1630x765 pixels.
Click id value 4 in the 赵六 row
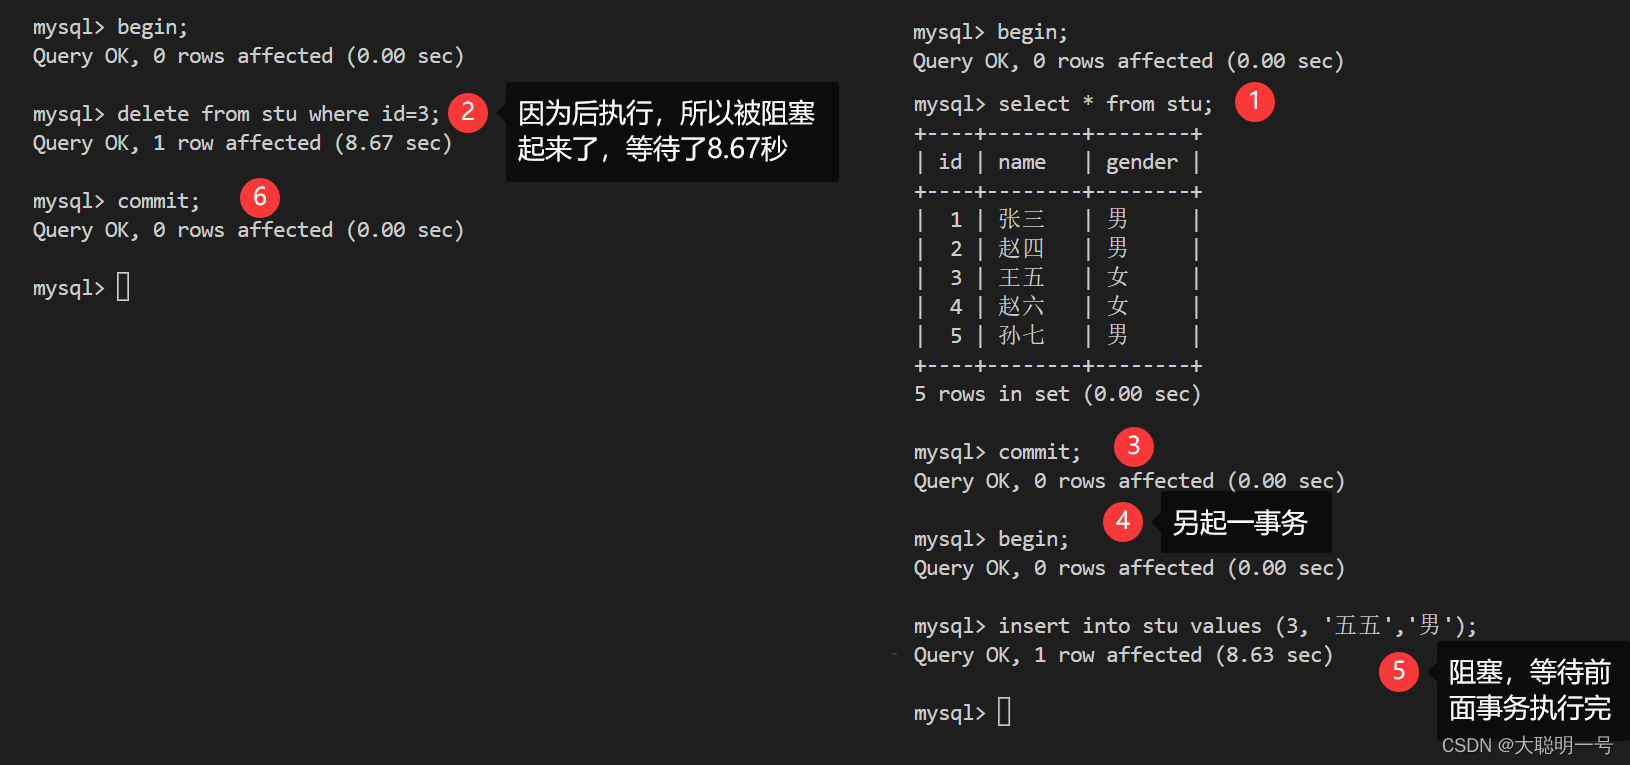point(956,306)
